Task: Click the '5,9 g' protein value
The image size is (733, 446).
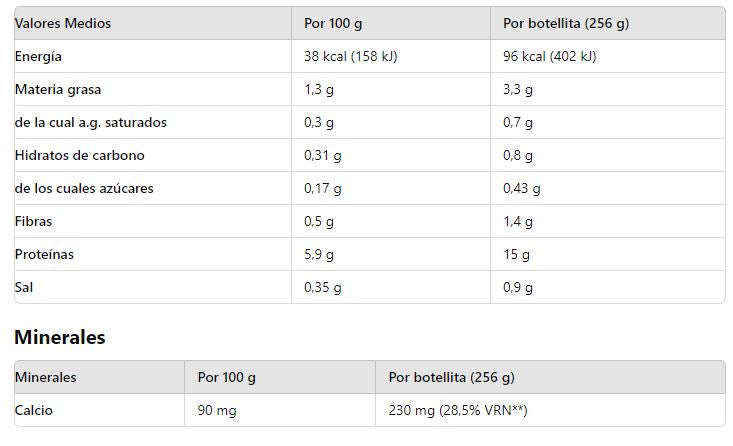Action: tap(319, 254)
